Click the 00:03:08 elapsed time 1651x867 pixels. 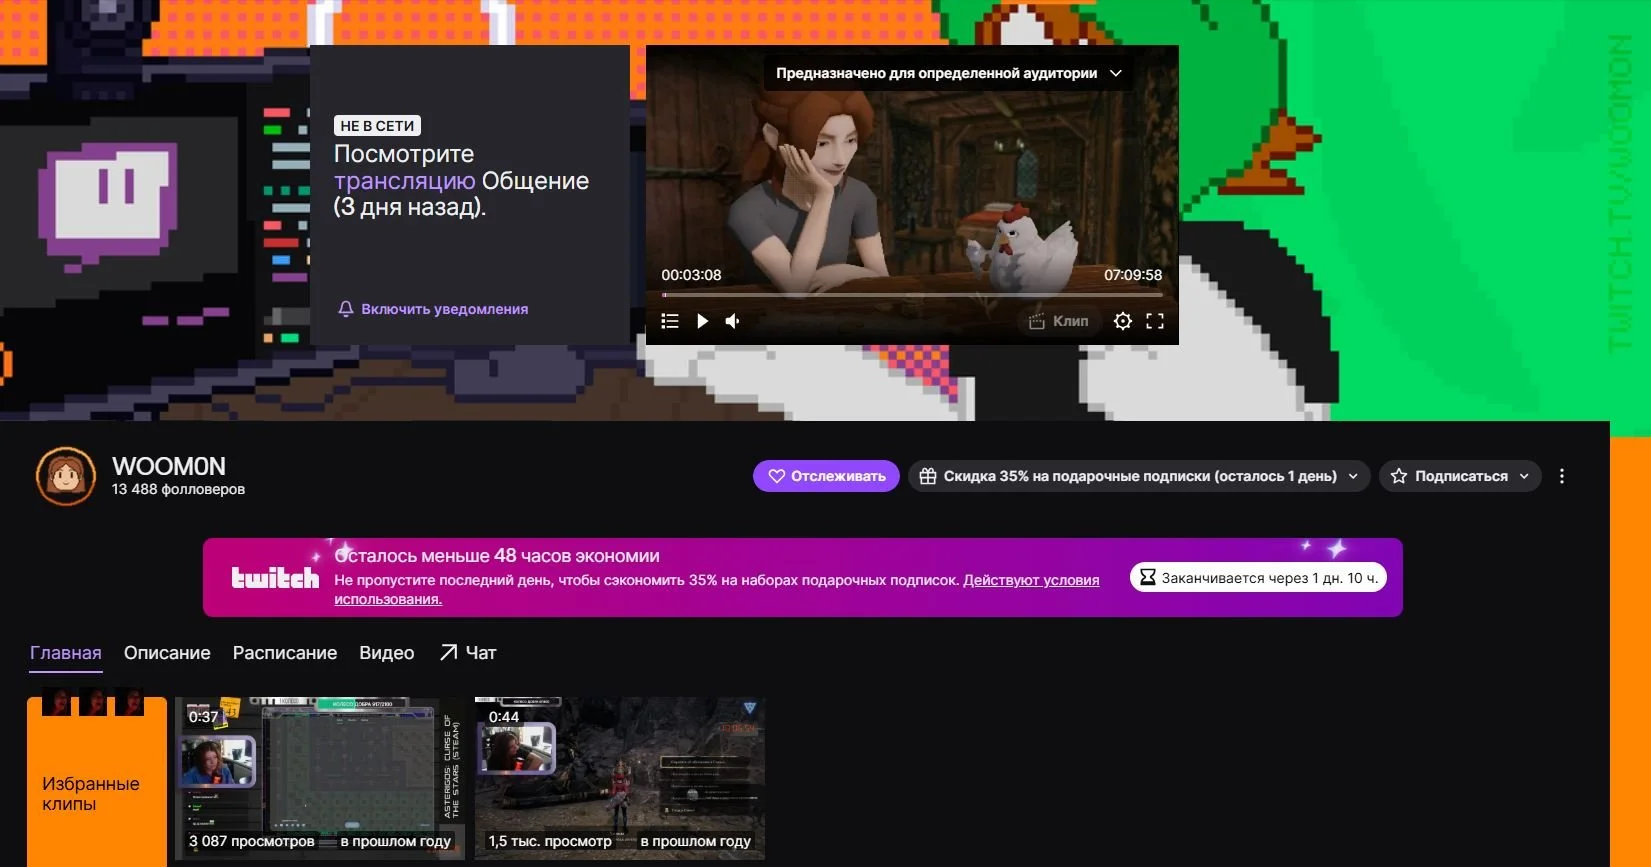point(691,275)
